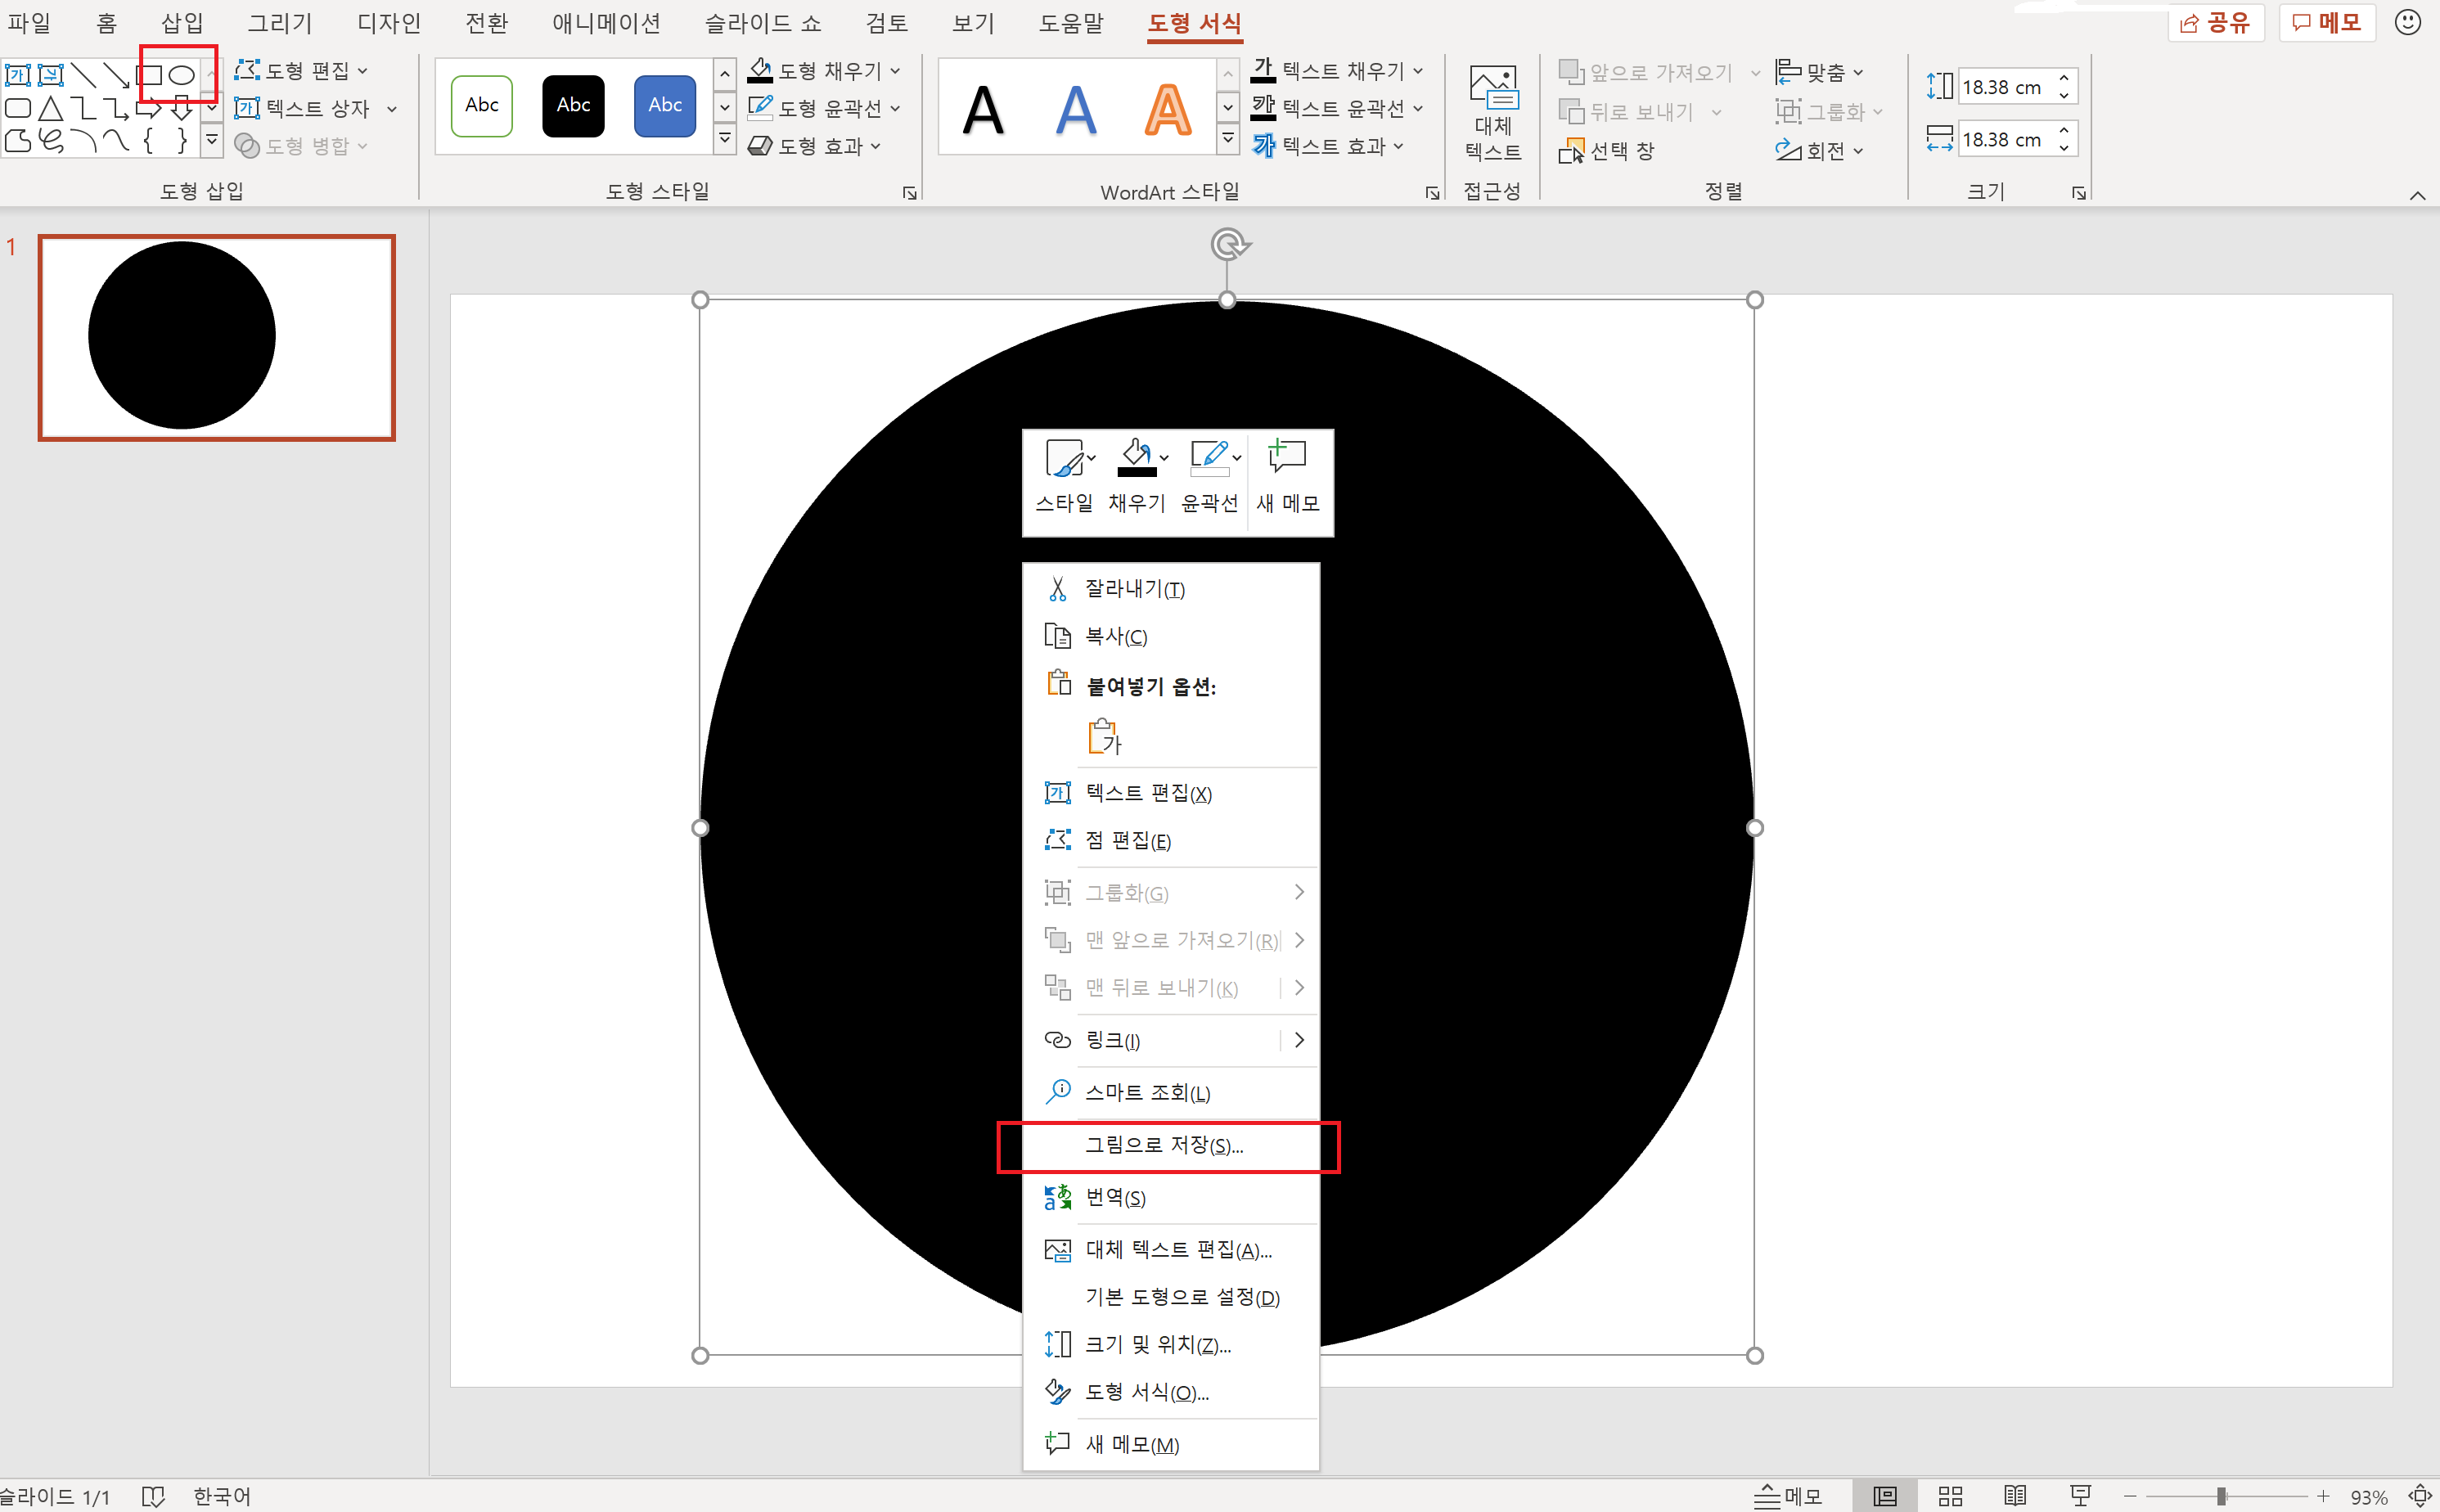Choose 번역 in context menu

click(x=1170, y=1198)
